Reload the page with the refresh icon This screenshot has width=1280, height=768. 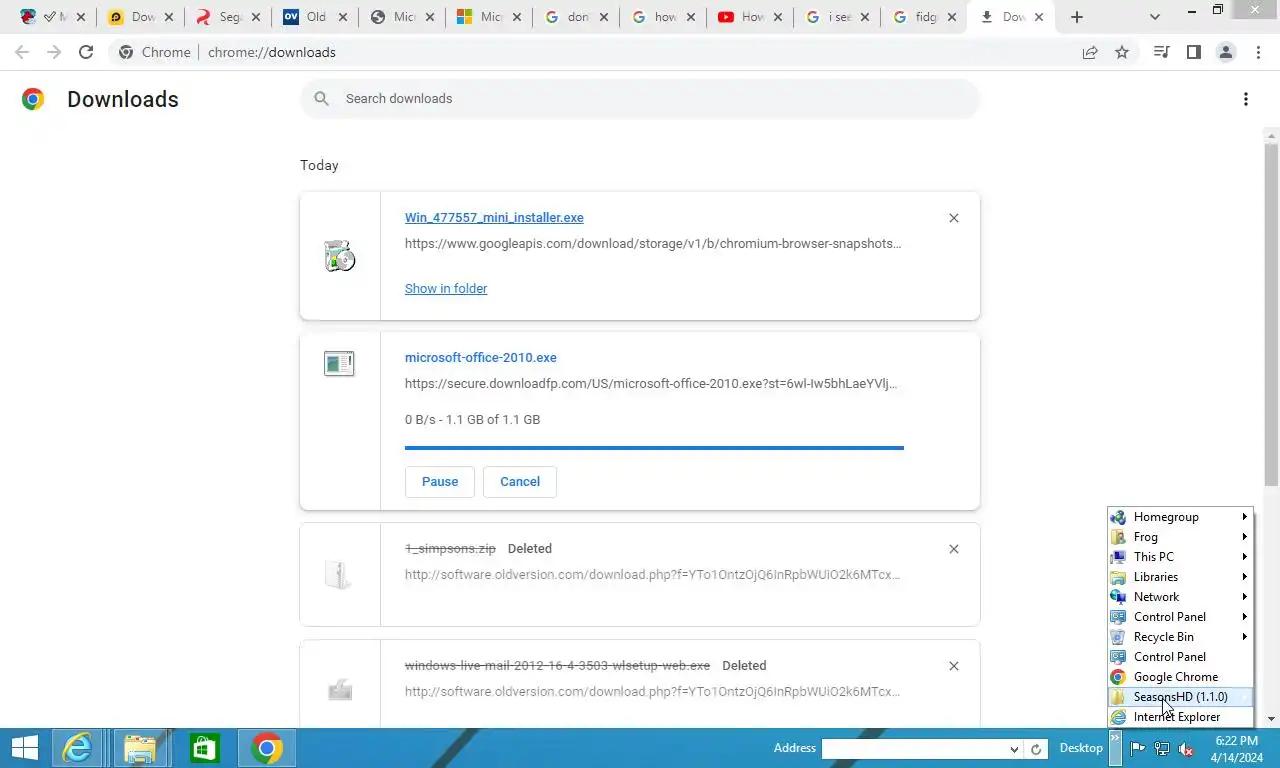coord(86,52)
